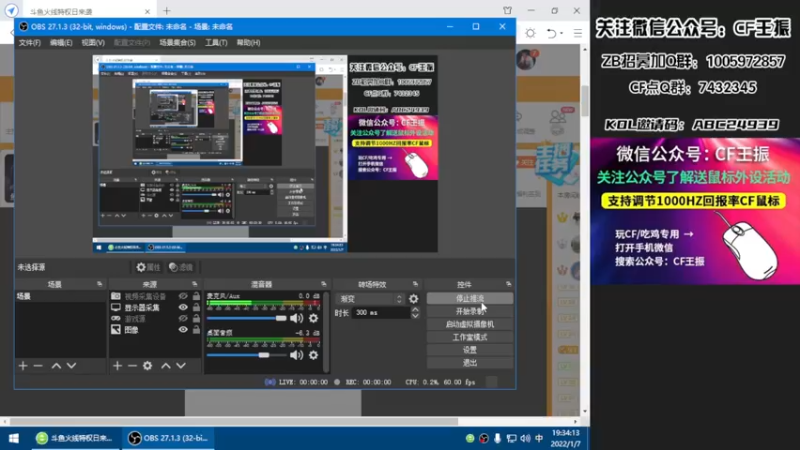Click the 开始录制 button
Screen dimensions: 800x450
coord(470,311)
